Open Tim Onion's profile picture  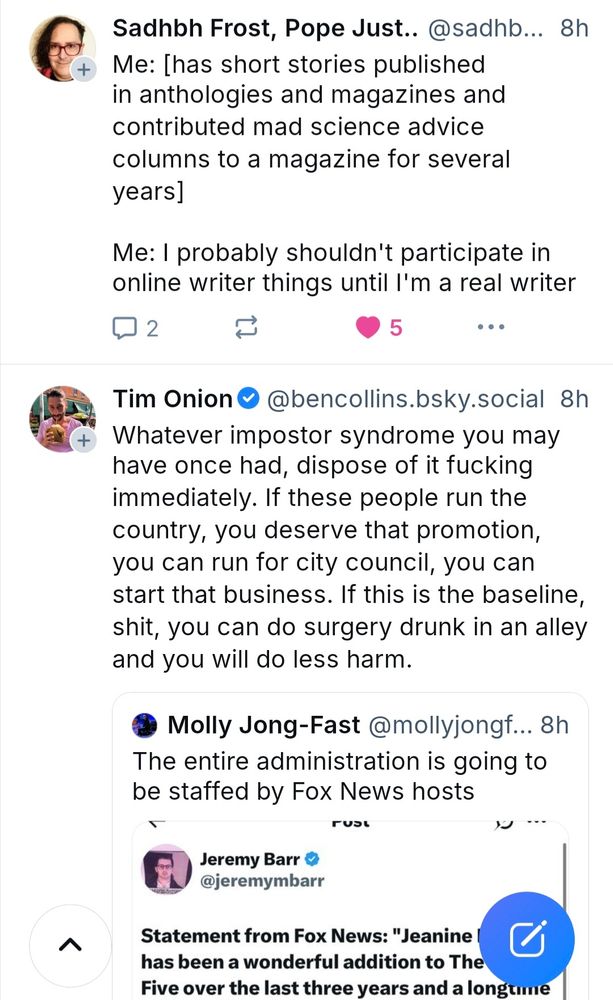(x=62, y=418)
